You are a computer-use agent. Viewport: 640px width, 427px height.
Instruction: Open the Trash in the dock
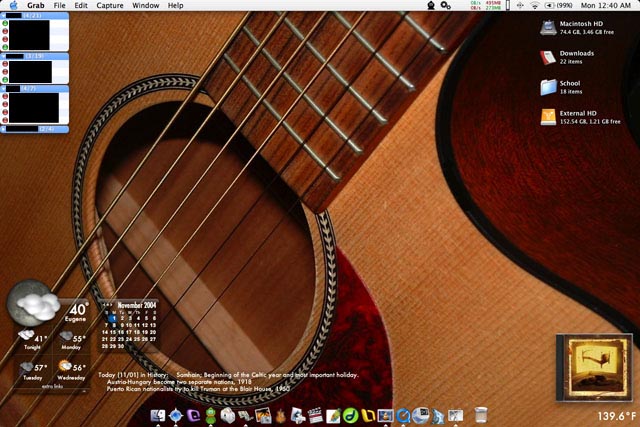(x=481, y=415)
